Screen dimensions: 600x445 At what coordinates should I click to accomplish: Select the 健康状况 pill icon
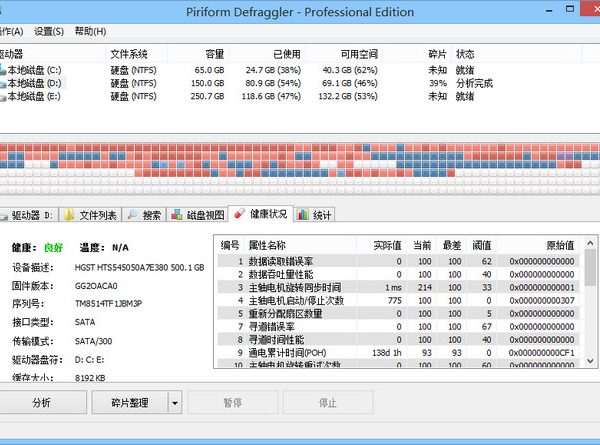[x=237, y=215]
